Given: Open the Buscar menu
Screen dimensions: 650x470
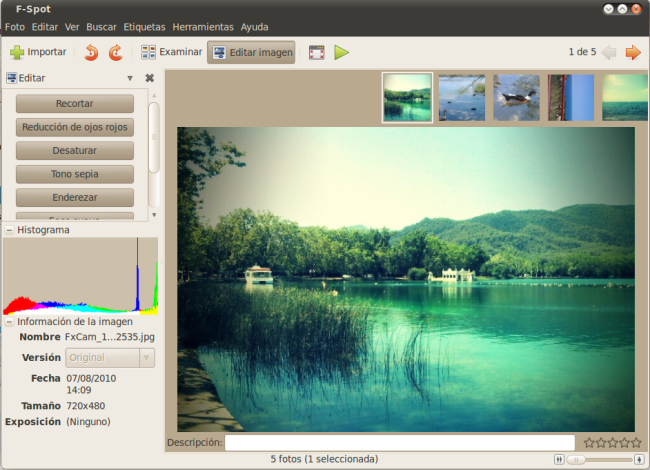Looking at the screenshot, I should tap(101, 27).
